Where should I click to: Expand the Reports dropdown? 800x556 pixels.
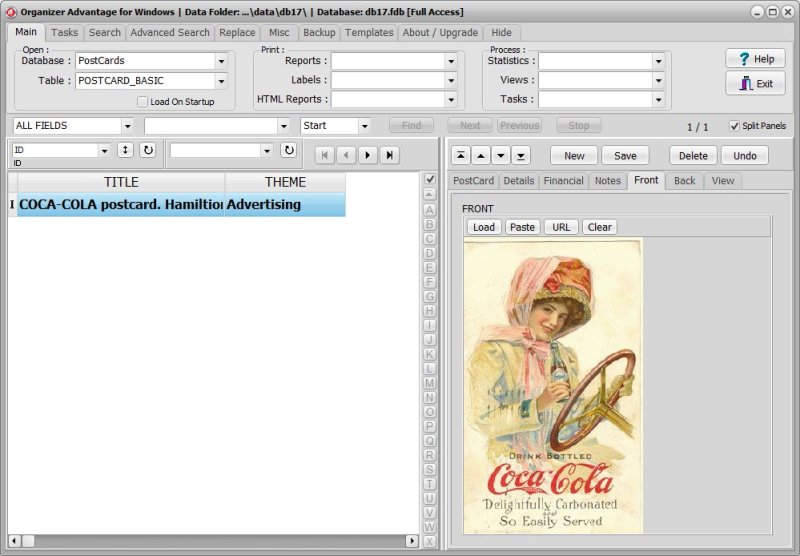(x=451, y=61)
